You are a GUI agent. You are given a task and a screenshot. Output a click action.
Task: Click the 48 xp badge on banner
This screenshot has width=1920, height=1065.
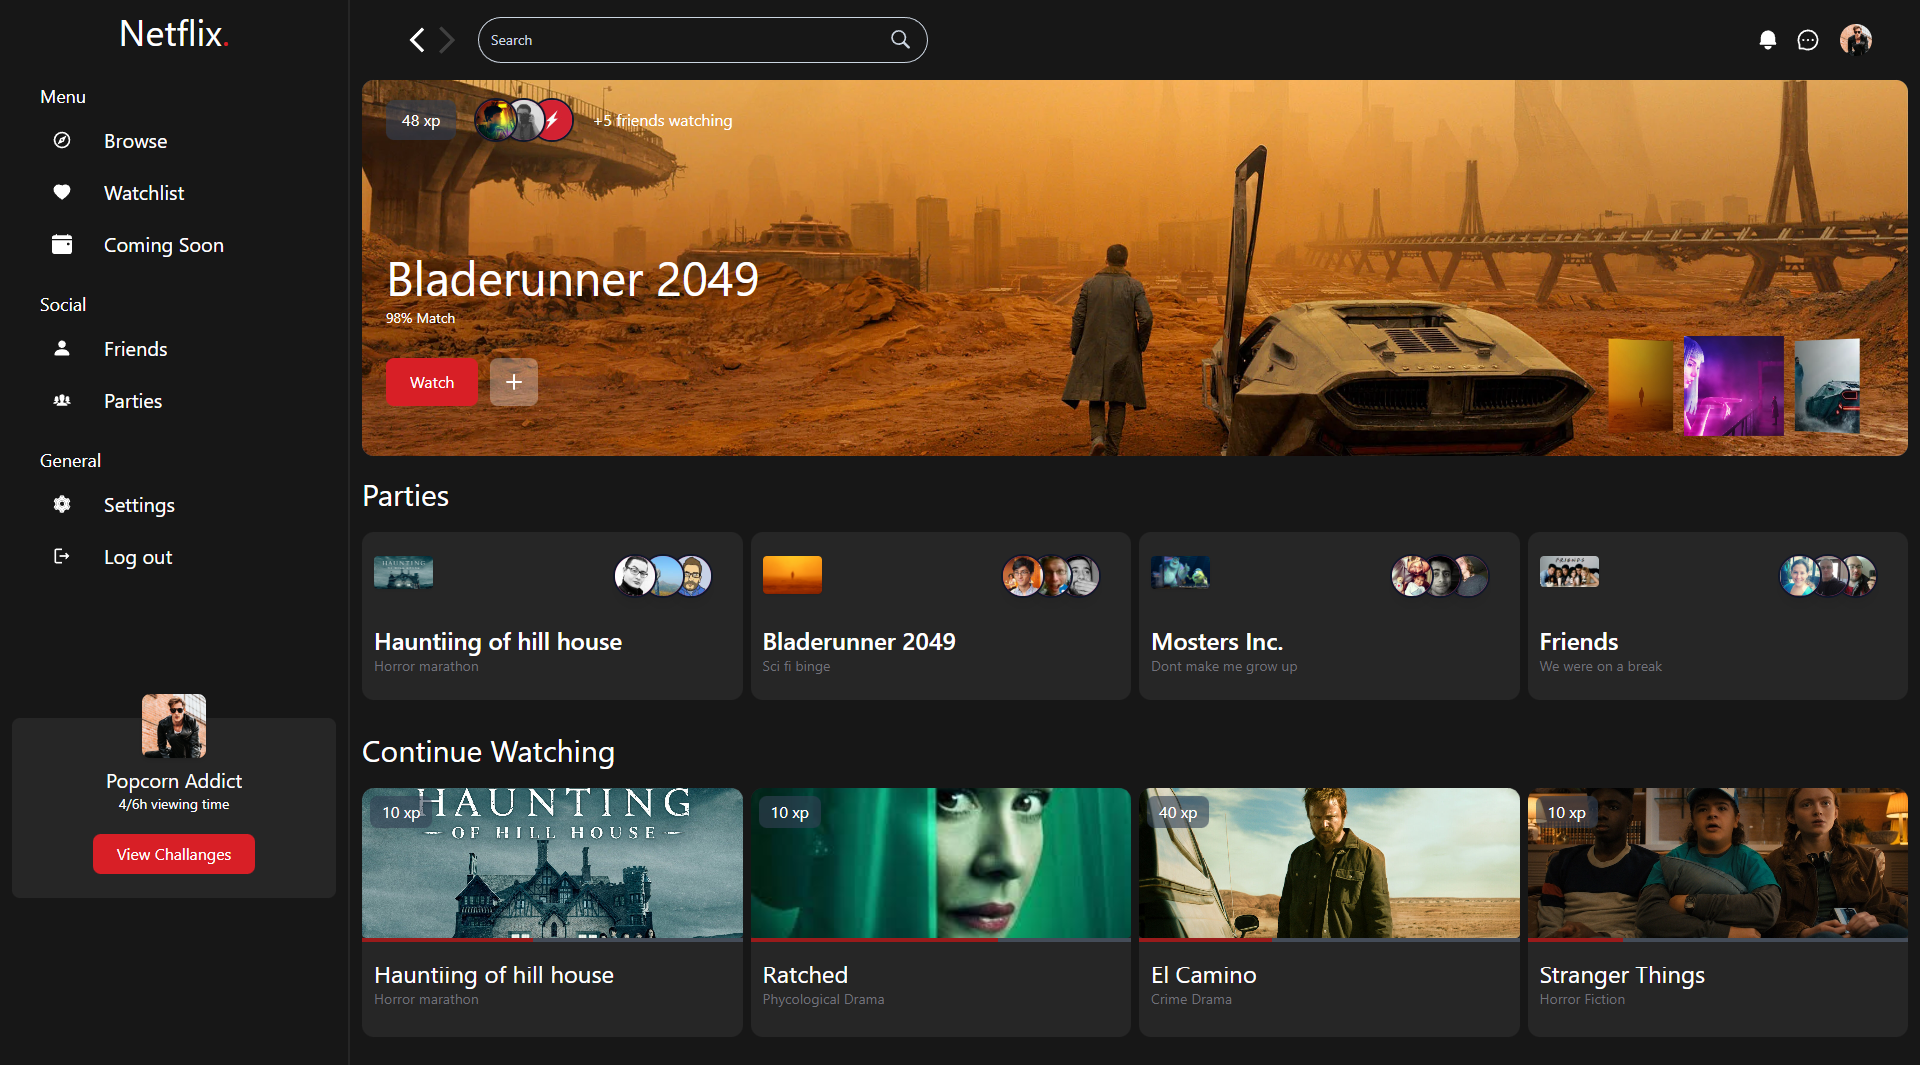click(x=421, y=120)
